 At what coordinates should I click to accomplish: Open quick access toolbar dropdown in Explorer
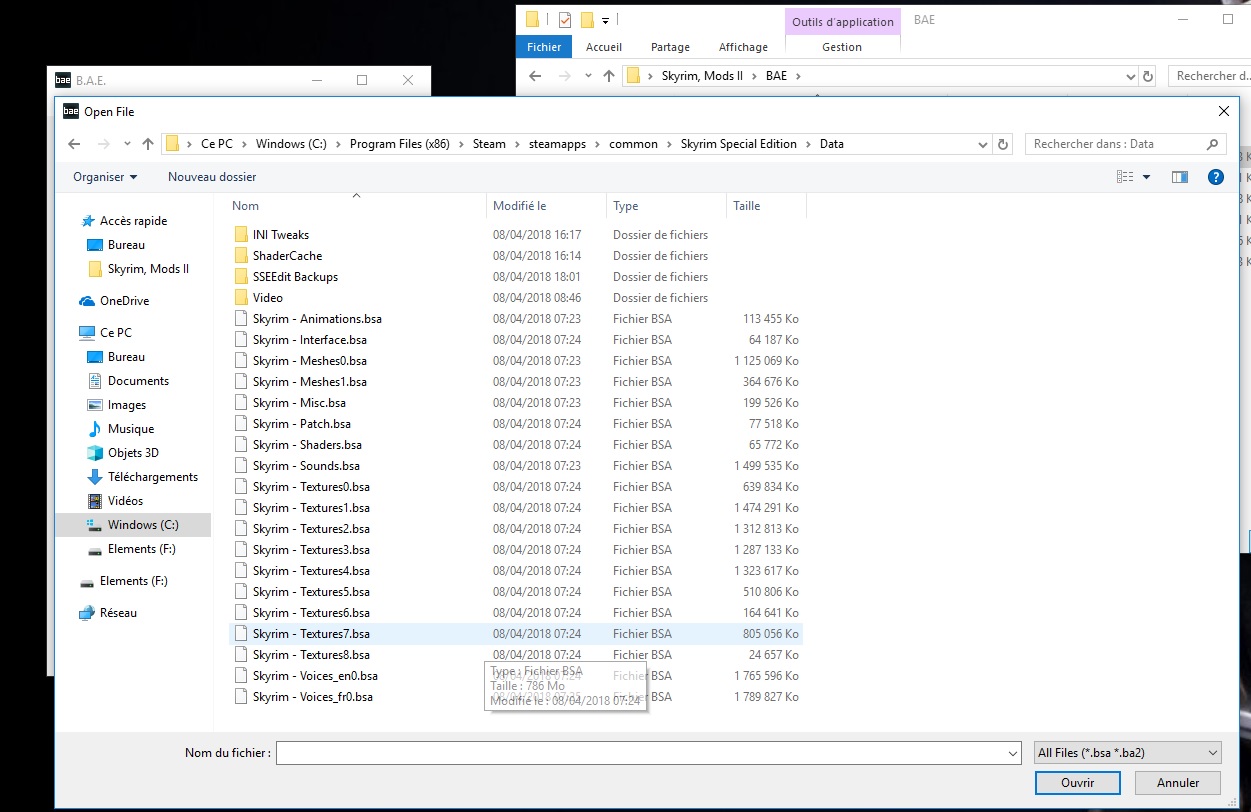[606, 20]
